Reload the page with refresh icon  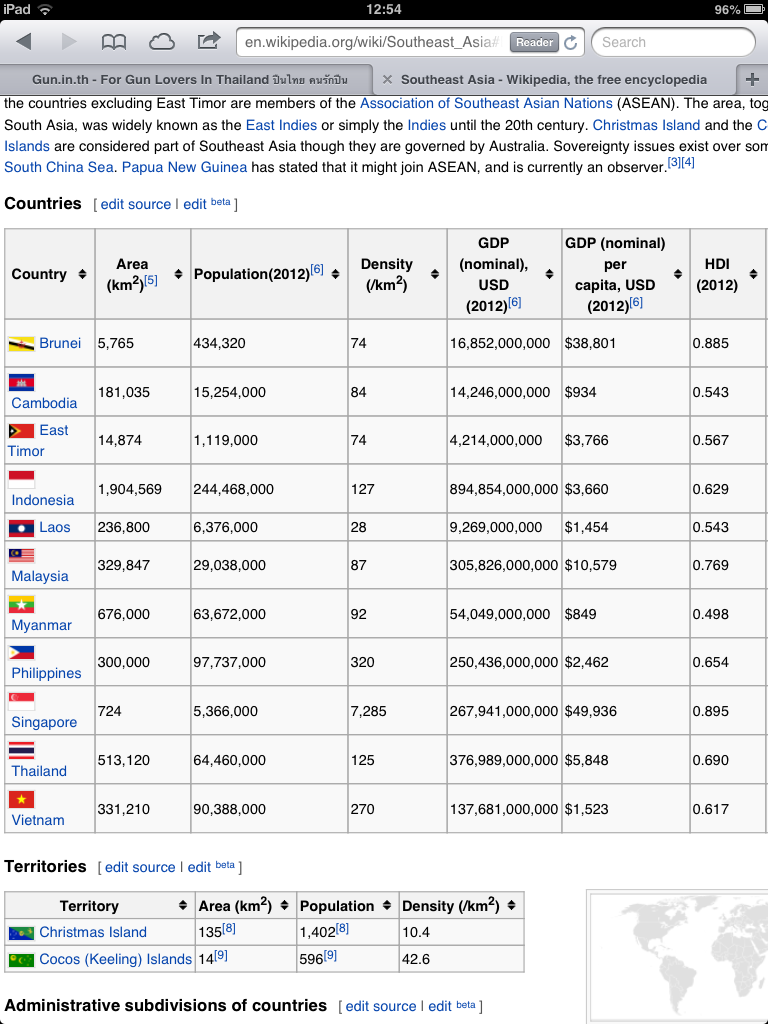click(x=571, y=42)
